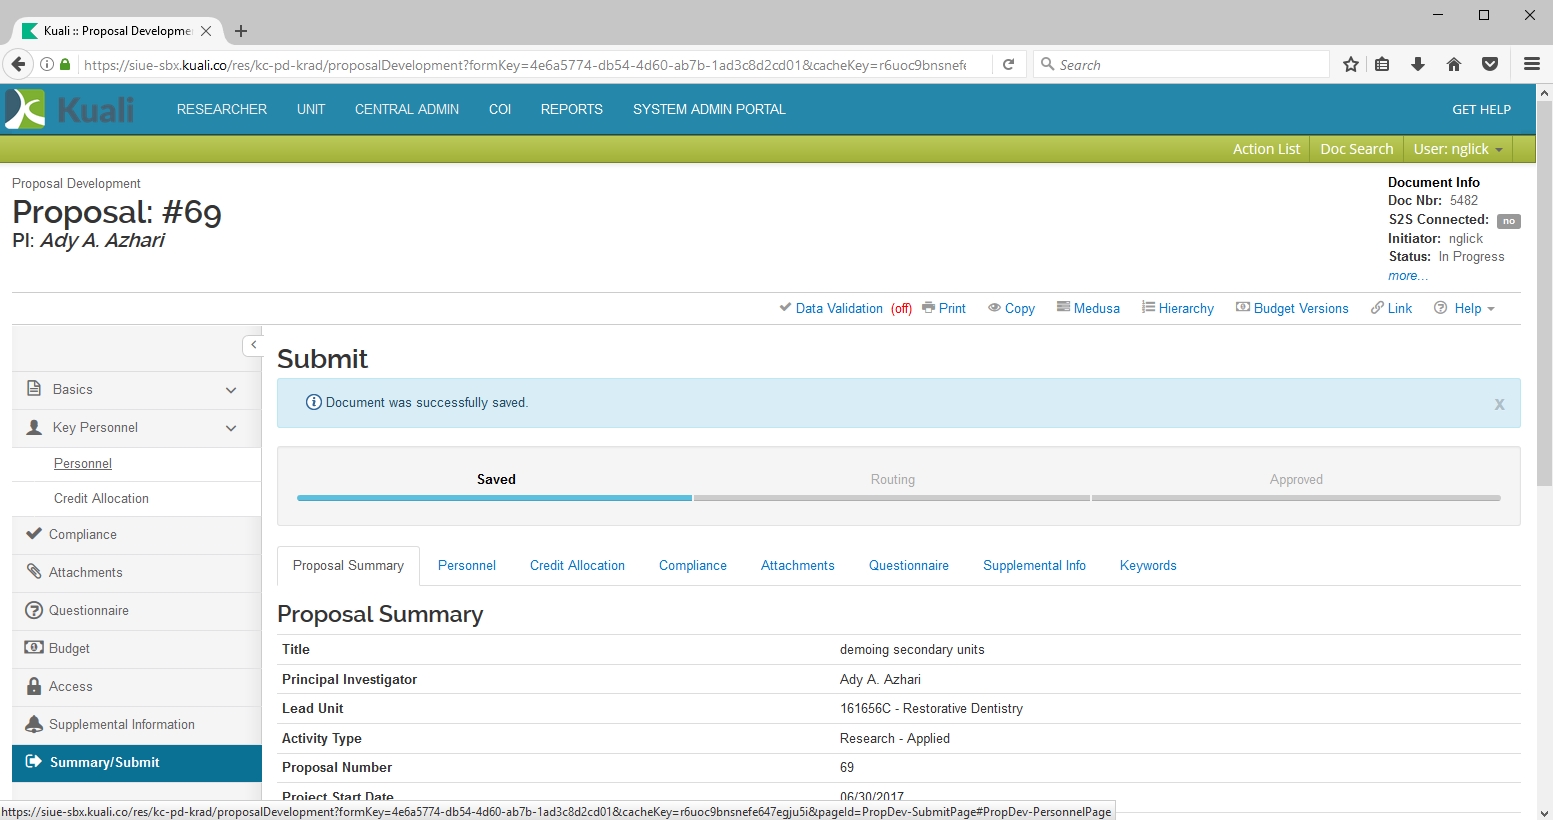Image resolution: width=1553 pixels, height=820 pixels.
Task: Collapse the Key Personnel sidebar section
Action: [231, 428]
